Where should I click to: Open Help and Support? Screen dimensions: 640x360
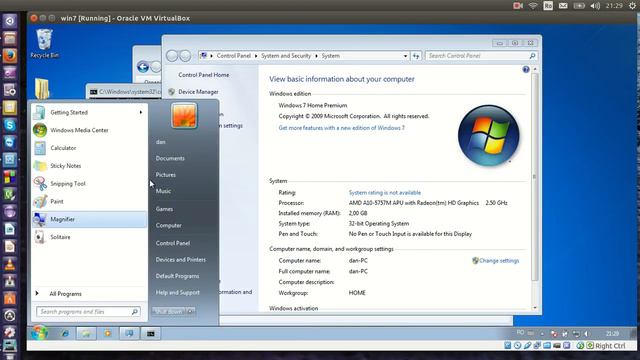click(x=178, y=292)
